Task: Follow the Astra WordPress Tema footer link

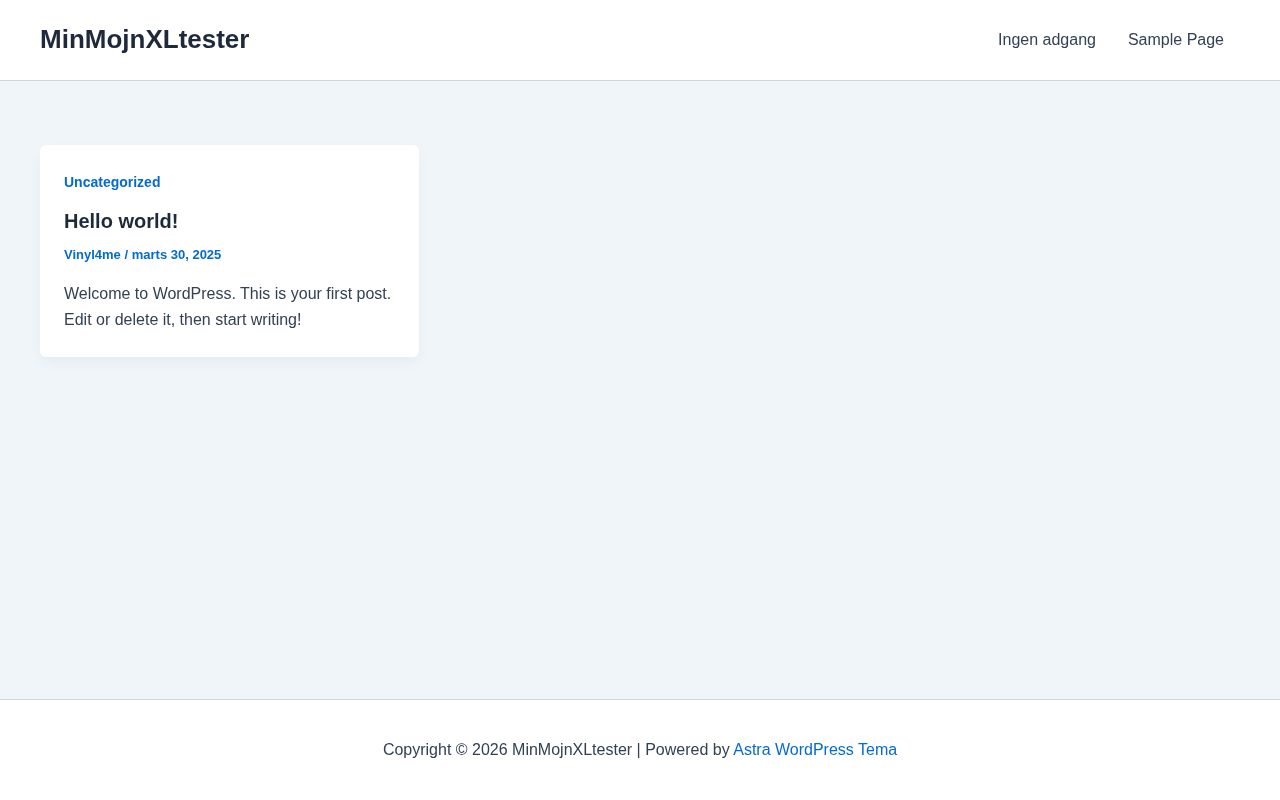Action: pyautogui.click(x=814, y=750)
